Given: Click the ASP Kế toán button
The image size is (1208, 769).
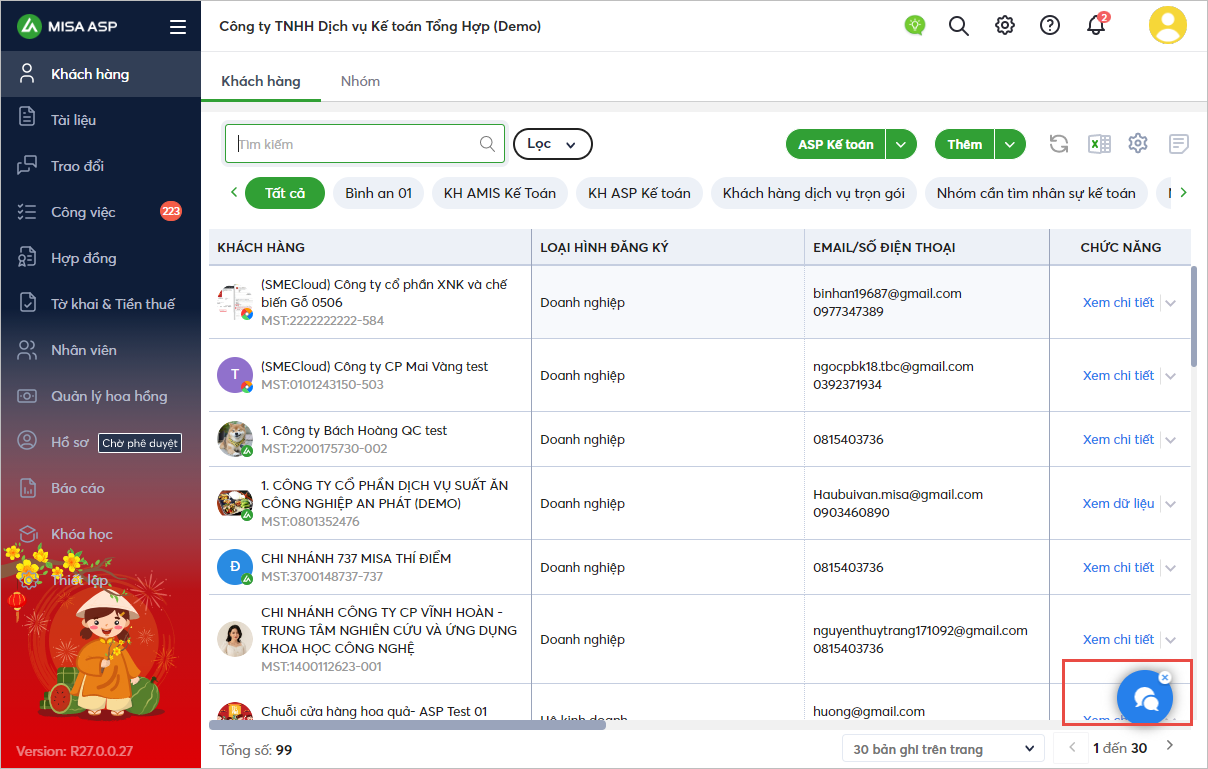Looking at the screenshot, I should [836, 144].
